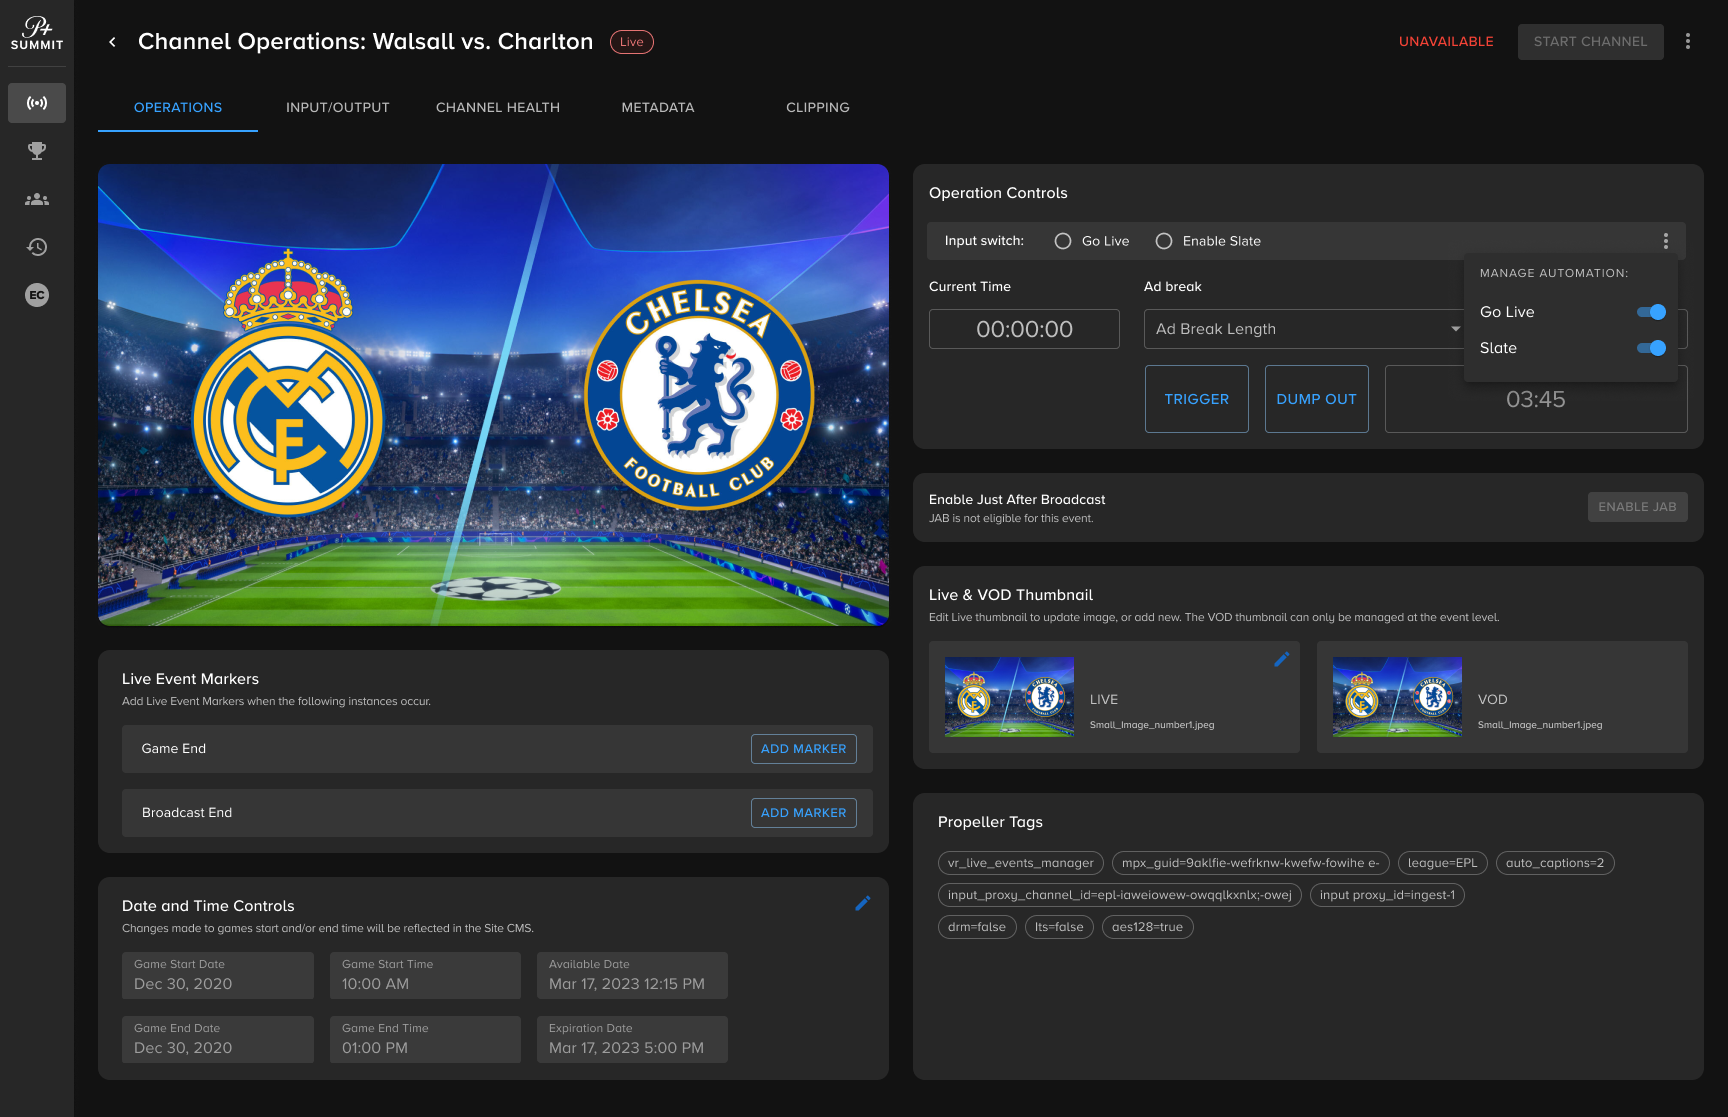Image resolution: width=1728 pixels, height=1117 pixels.
Task: Click the UNAVAILABLE status label
Action: point(1446,42)
